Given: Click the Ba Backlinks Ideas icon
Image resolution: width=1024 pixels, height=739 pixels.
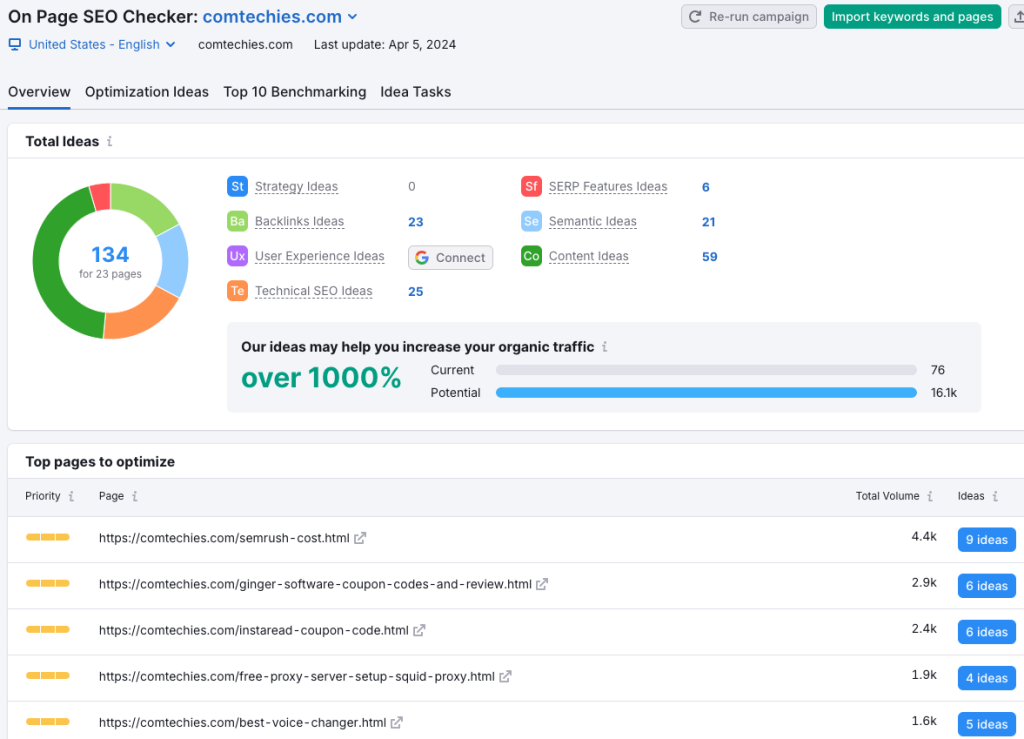Looking at the screenshot, I should (237, 221).
